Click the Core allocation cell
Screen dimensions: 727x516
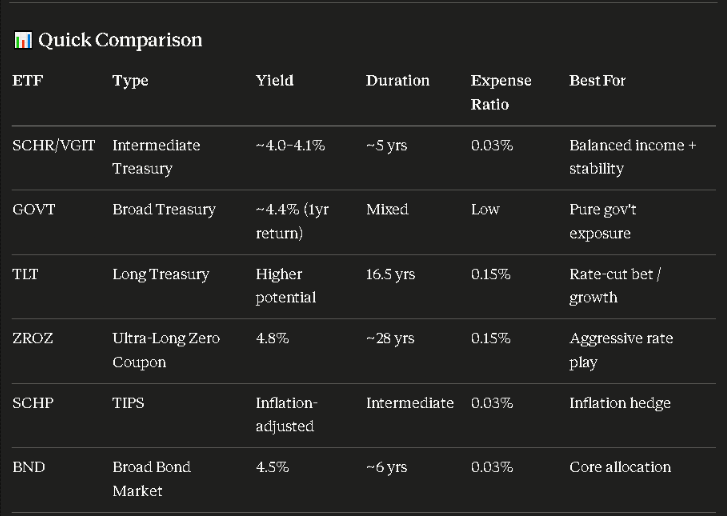click(620, 467)
